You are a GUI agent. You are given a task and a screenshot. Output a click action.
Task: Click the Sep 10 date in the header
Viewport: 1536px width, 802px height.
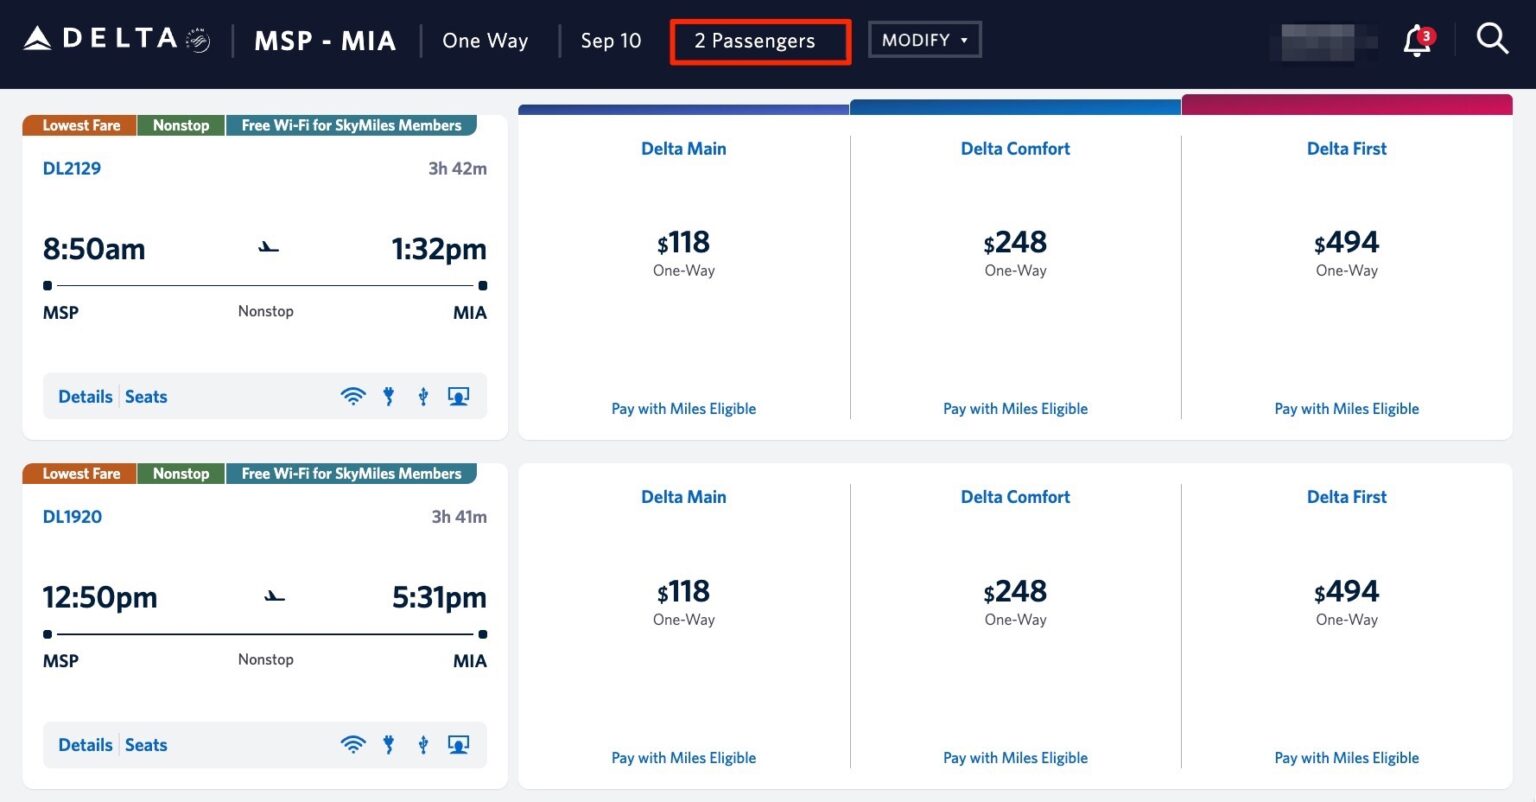[611, 40]
